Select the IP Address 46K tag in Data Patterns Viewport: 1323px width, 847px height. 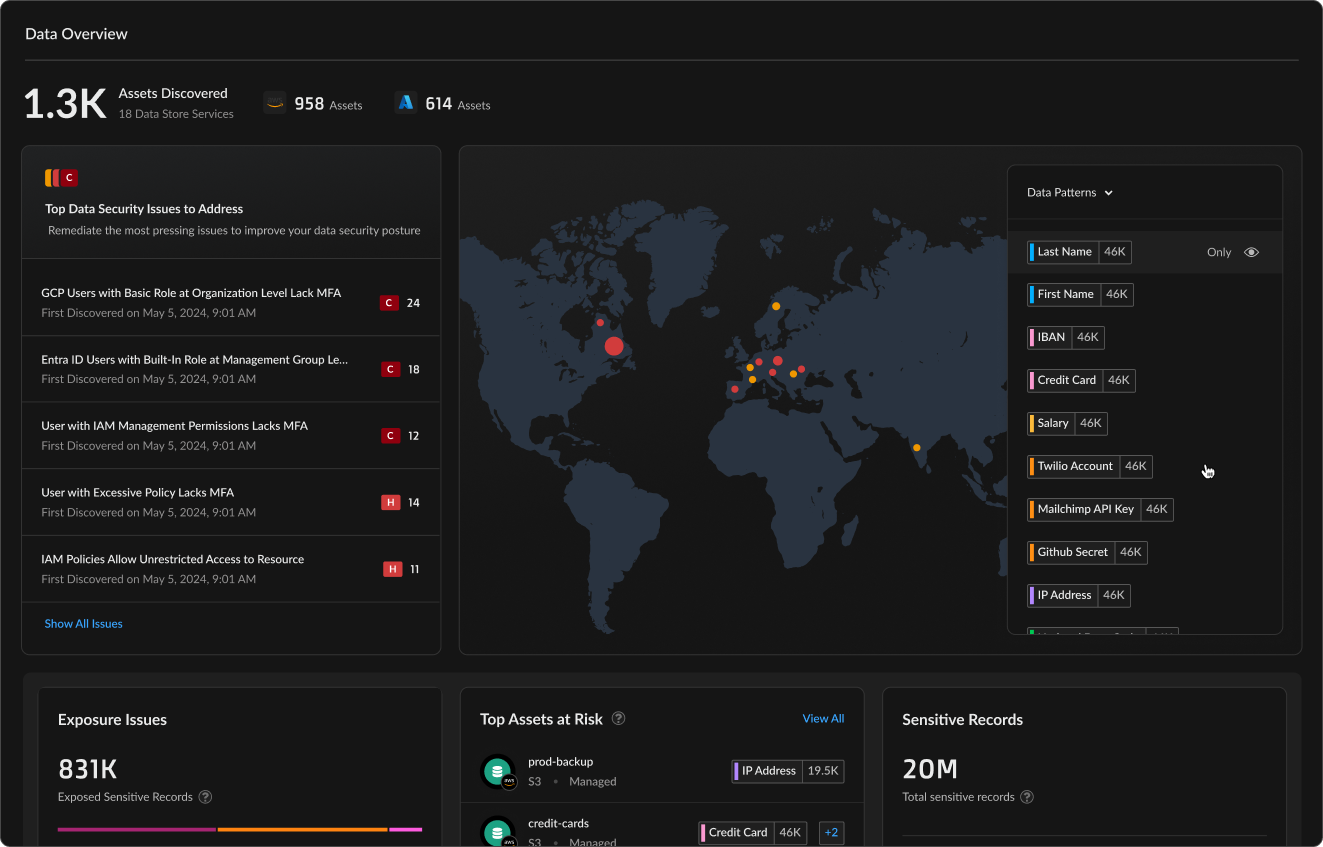[x=1079, y=595]
